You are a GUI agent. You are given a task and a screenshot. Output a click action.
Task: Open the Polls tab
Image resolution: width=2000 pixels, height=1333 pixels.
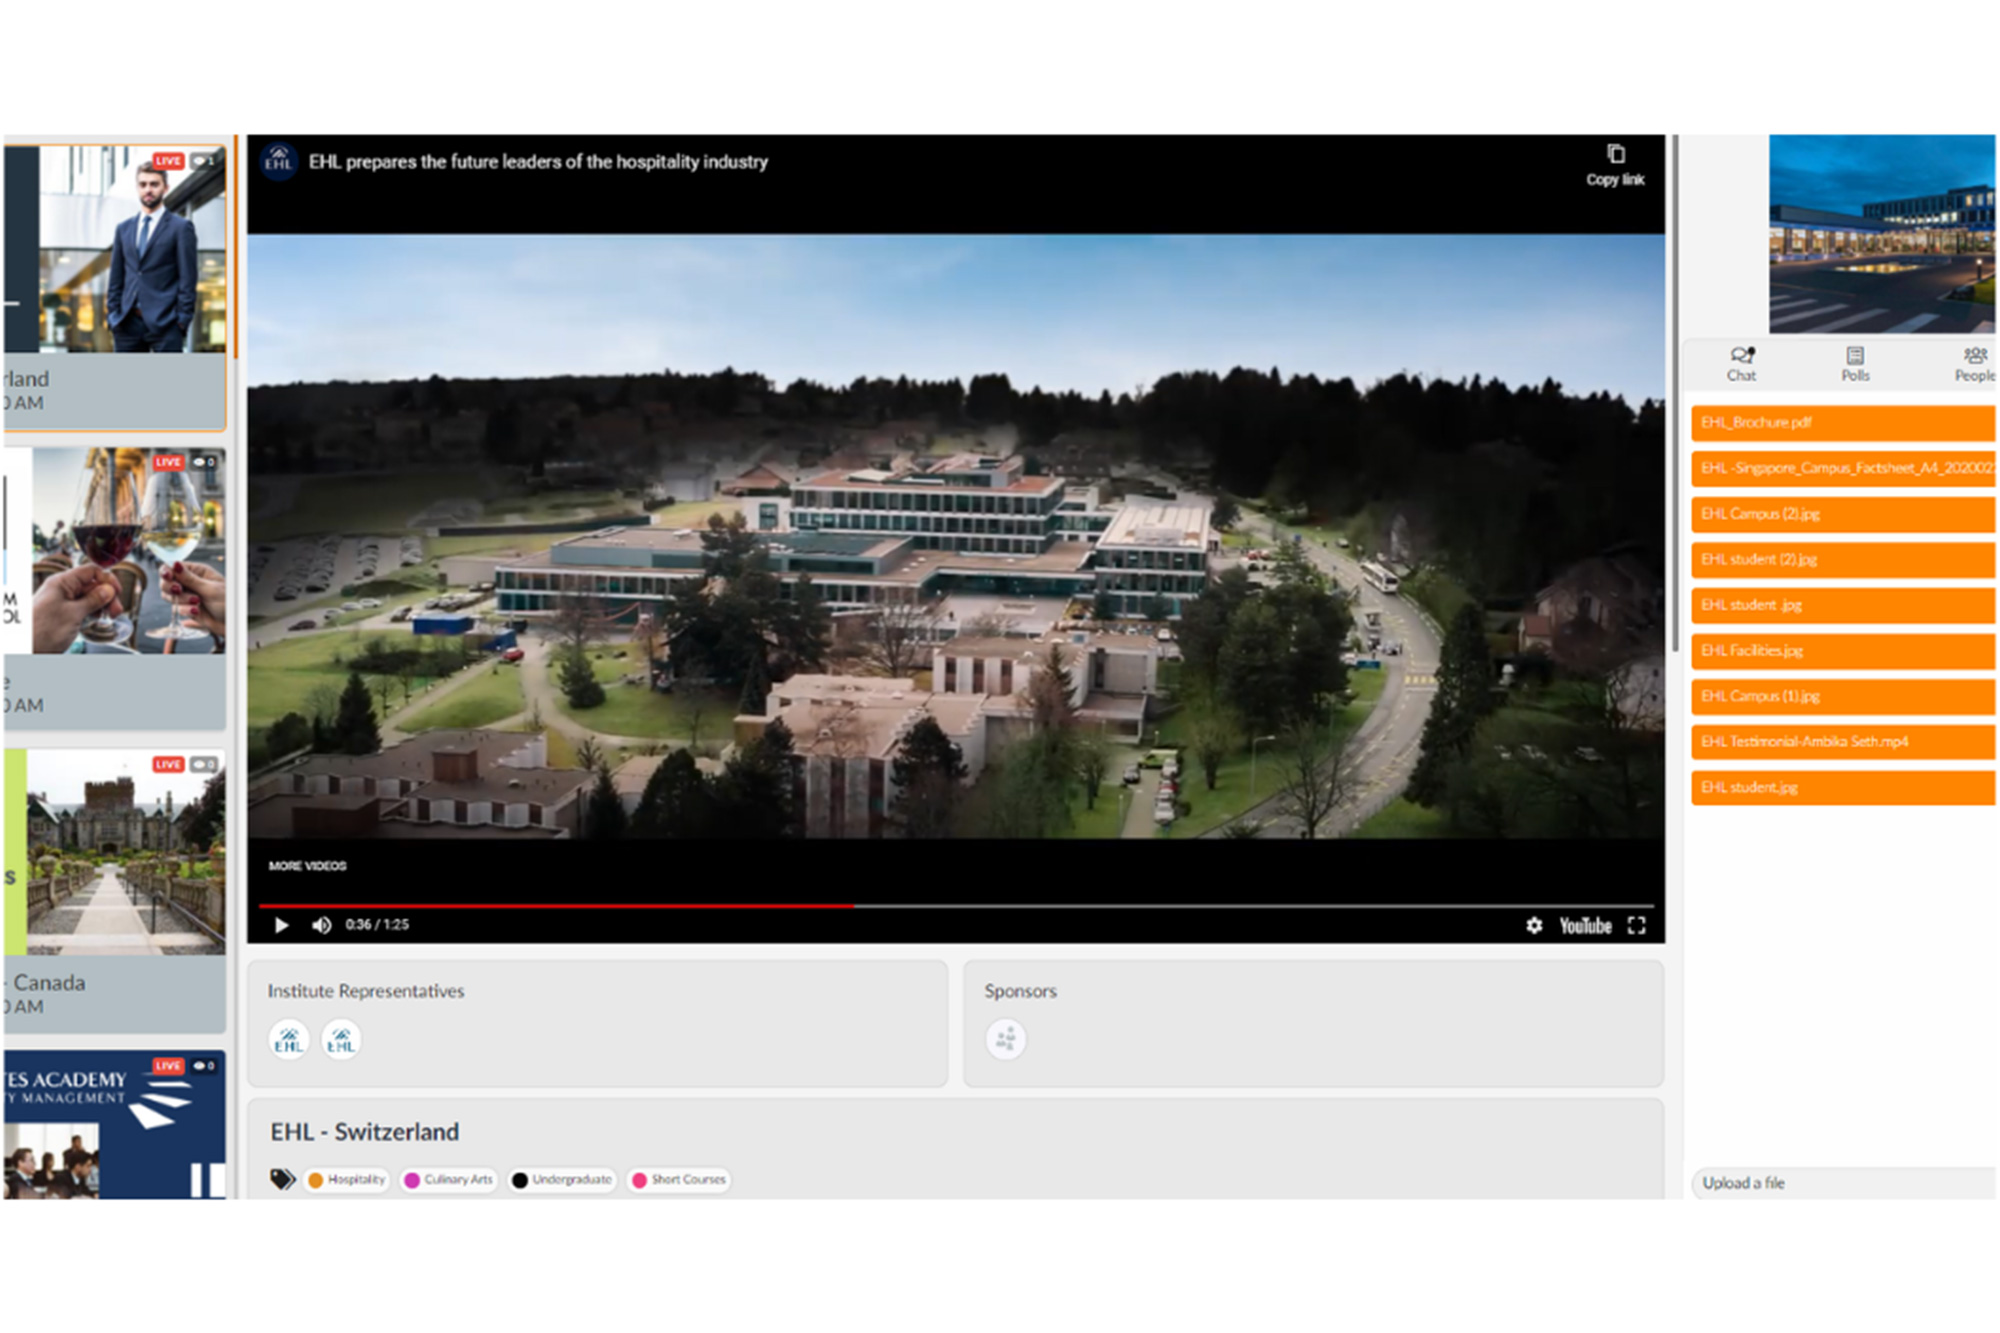pos(1855,364)
